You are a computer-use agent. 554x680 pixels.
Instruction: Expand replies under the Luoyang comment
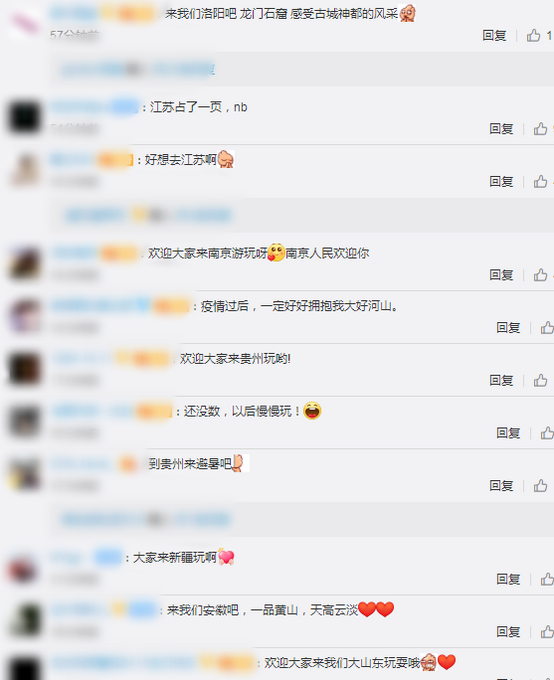(x=138, y=69)
